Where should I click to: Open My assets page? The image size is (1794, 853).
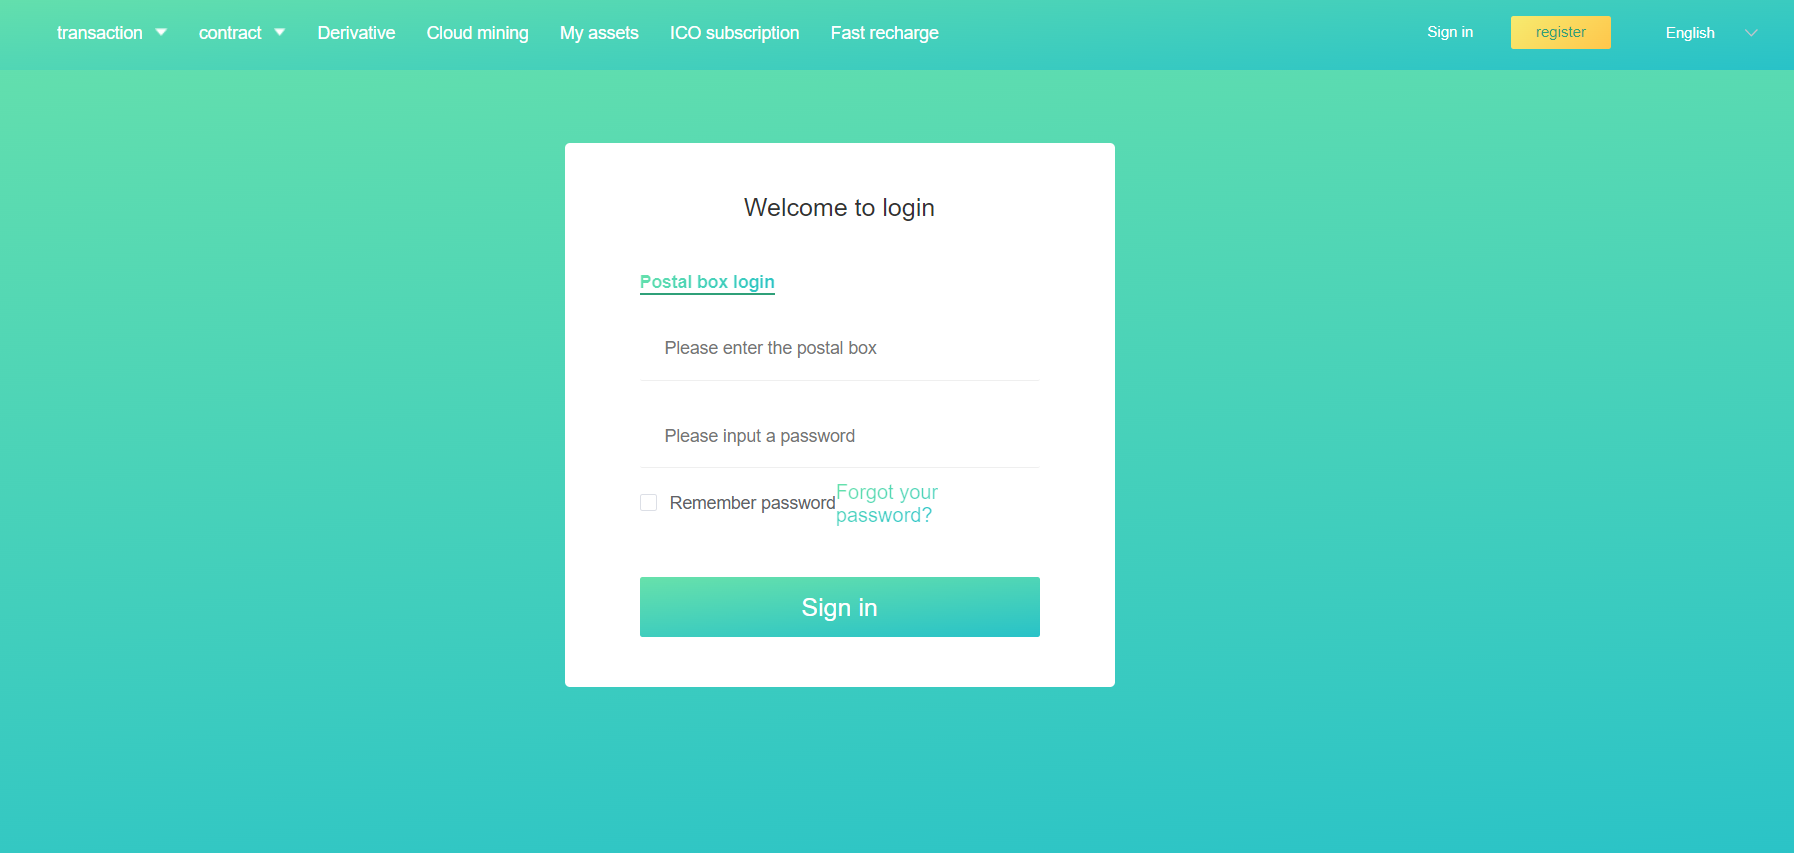click(x=599, y=33)
